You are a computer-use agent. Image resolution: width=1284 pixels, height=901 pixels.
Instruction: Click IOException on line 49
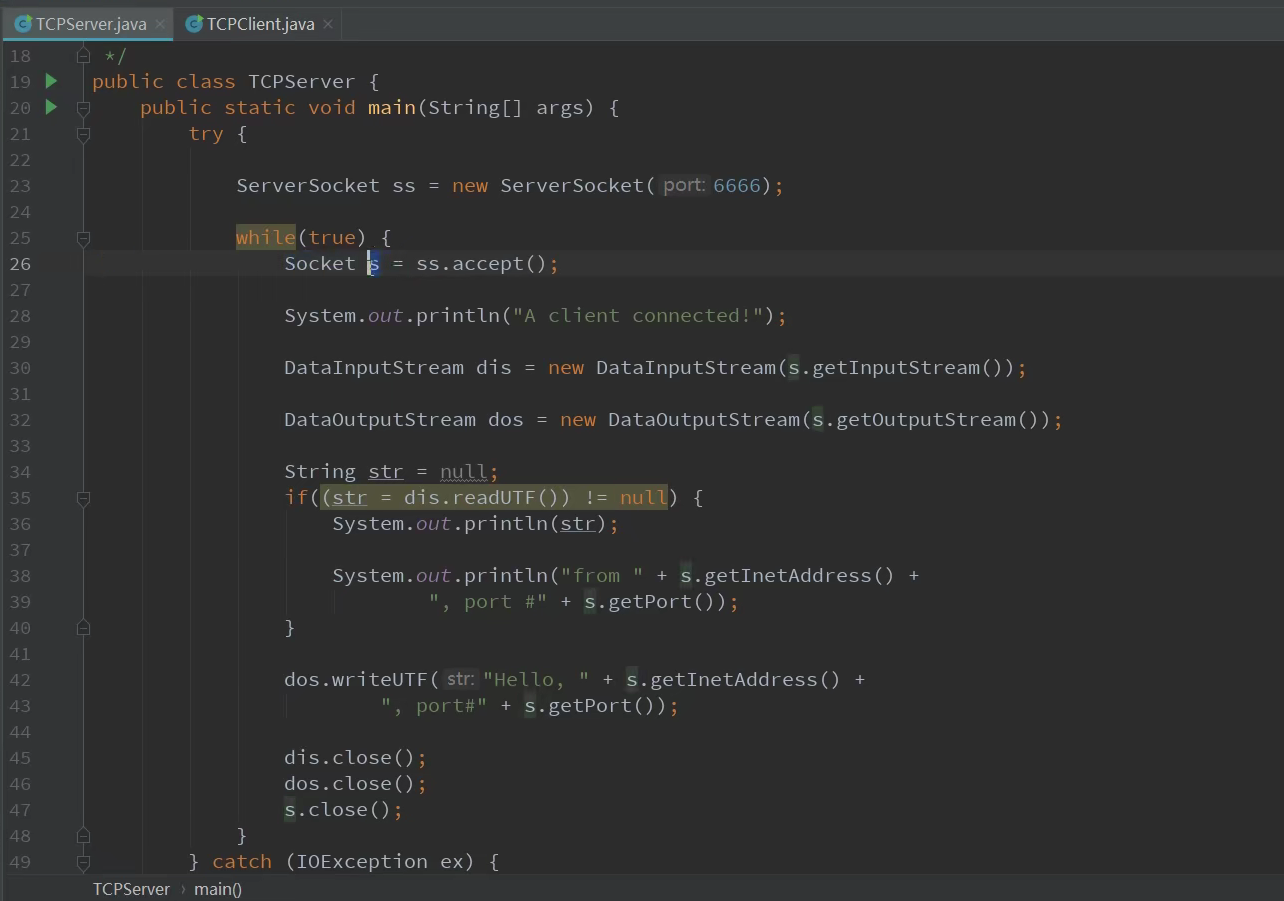tap(362, 861)
